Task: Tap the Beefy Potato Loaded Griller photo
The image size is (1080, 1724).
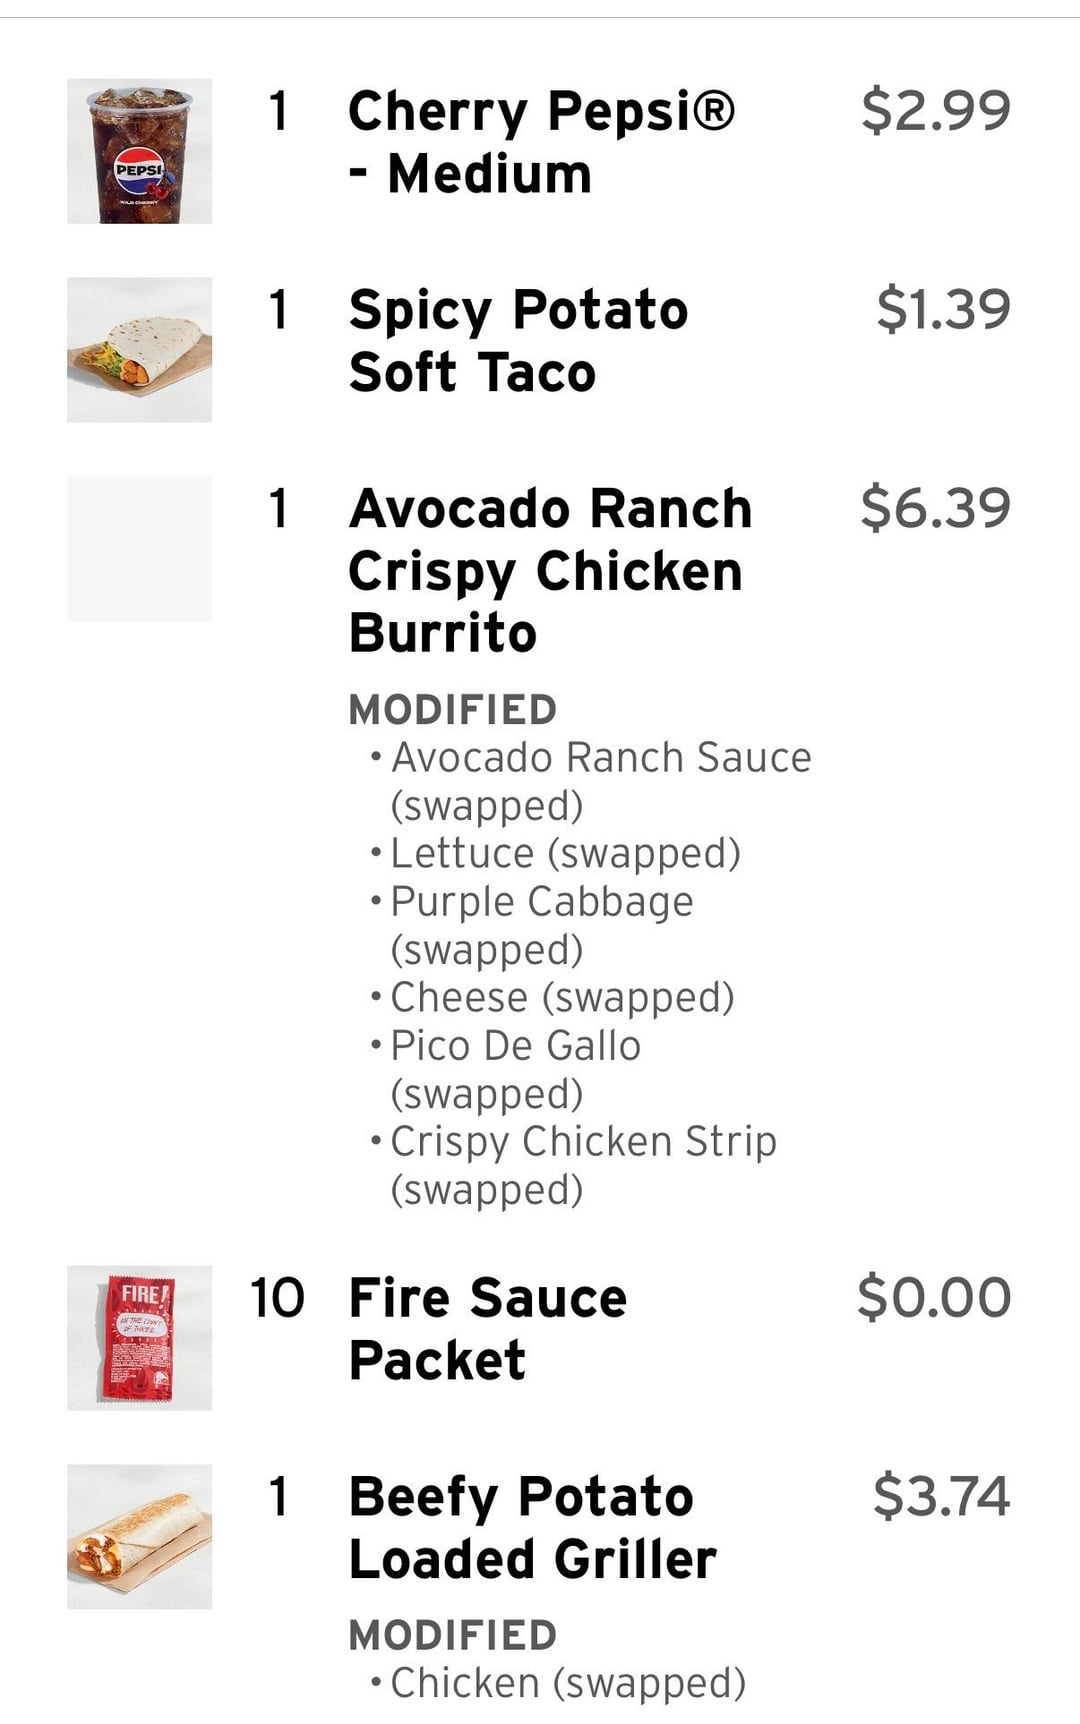Action: coord(139,1536)
